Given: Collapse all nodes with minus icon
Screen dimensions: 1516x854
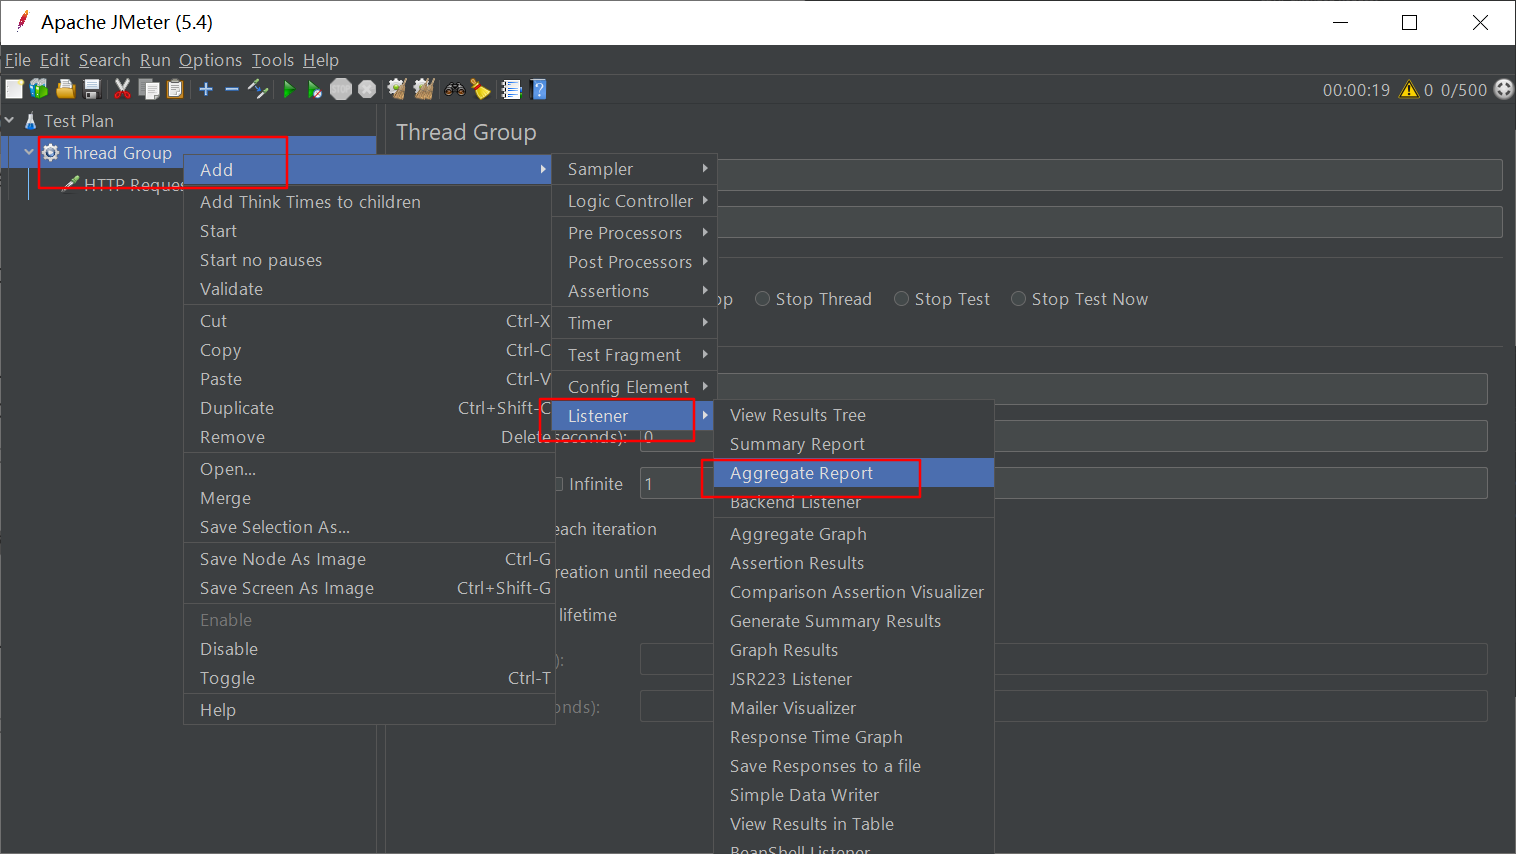Looking at the screenshot, I should [x=232, y=89].
